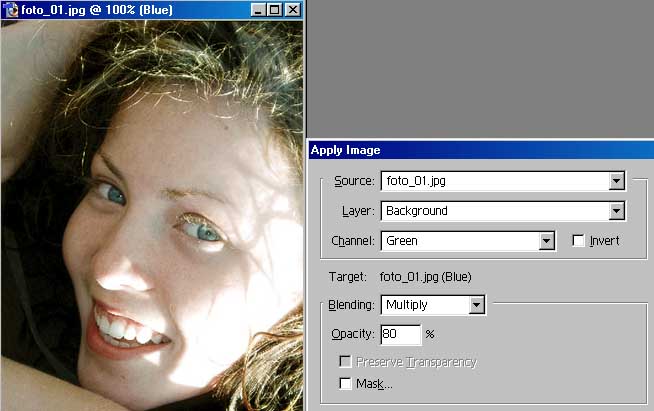Click the foto_01.jpg window icon
Viewport: 654px width, 411px height.
10,10
